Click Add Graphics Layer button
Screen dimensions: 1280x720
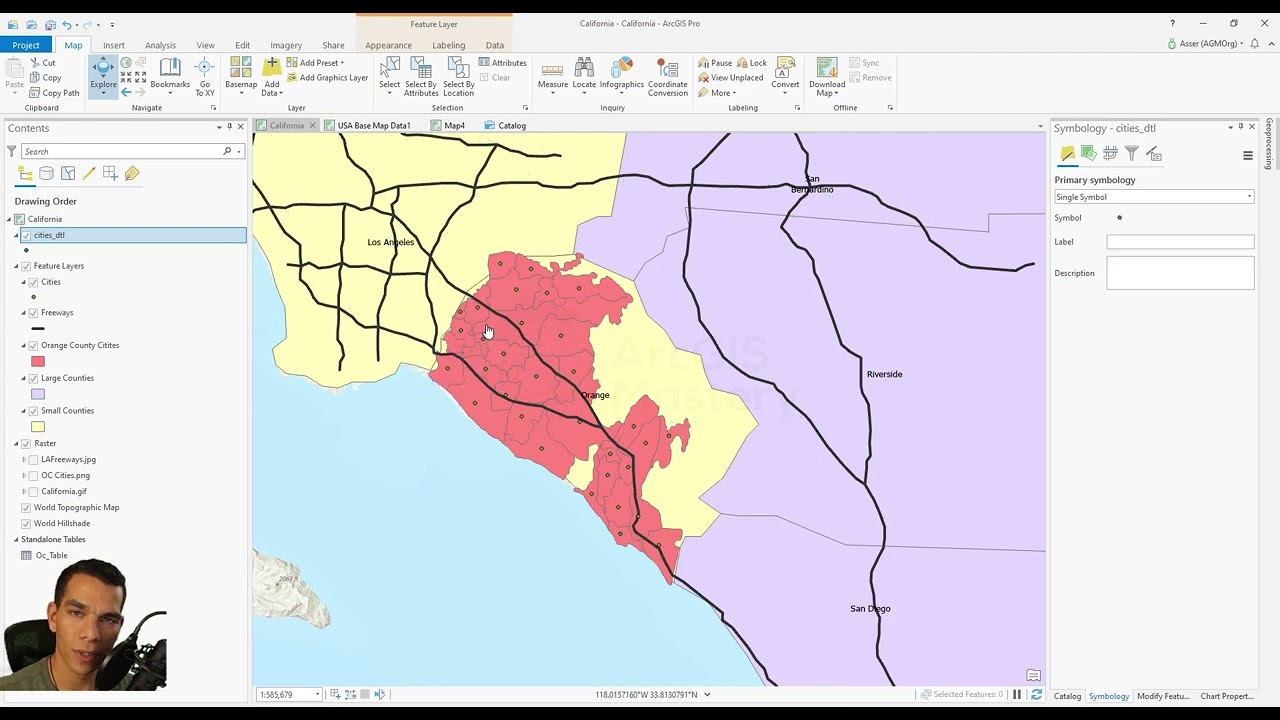[327, 78]
